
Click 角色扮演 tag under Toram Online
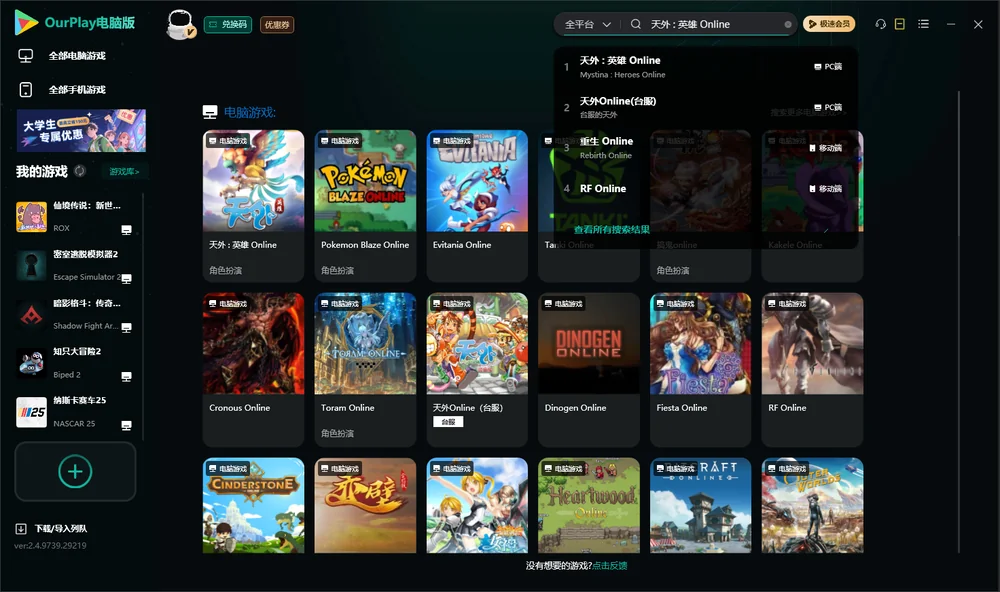pos(337,434)
